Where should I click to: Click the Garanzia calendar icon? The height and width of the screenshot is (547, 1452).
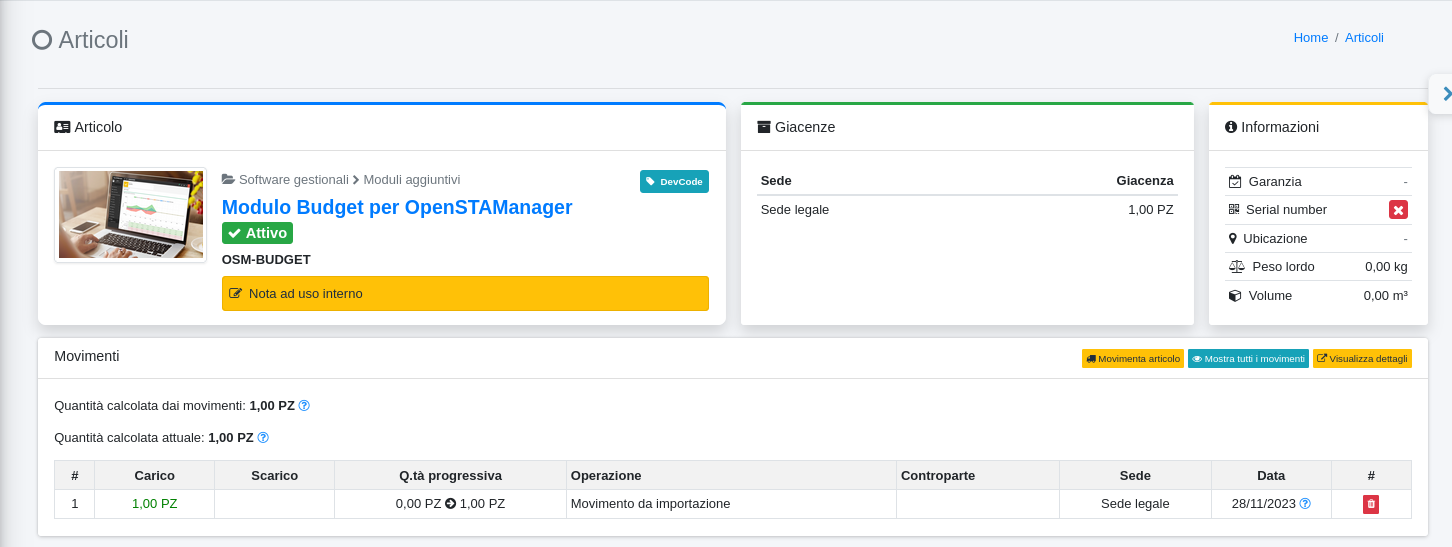1235,182
